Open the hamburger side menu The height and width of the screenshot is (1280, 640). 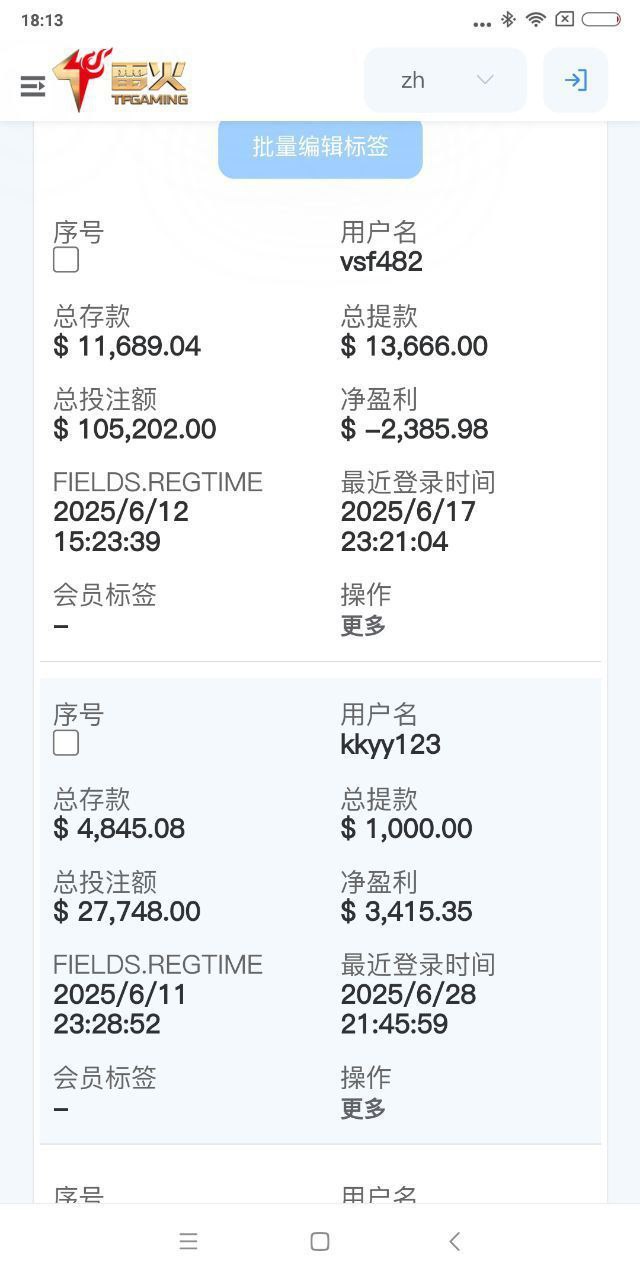tap(33, 86)
